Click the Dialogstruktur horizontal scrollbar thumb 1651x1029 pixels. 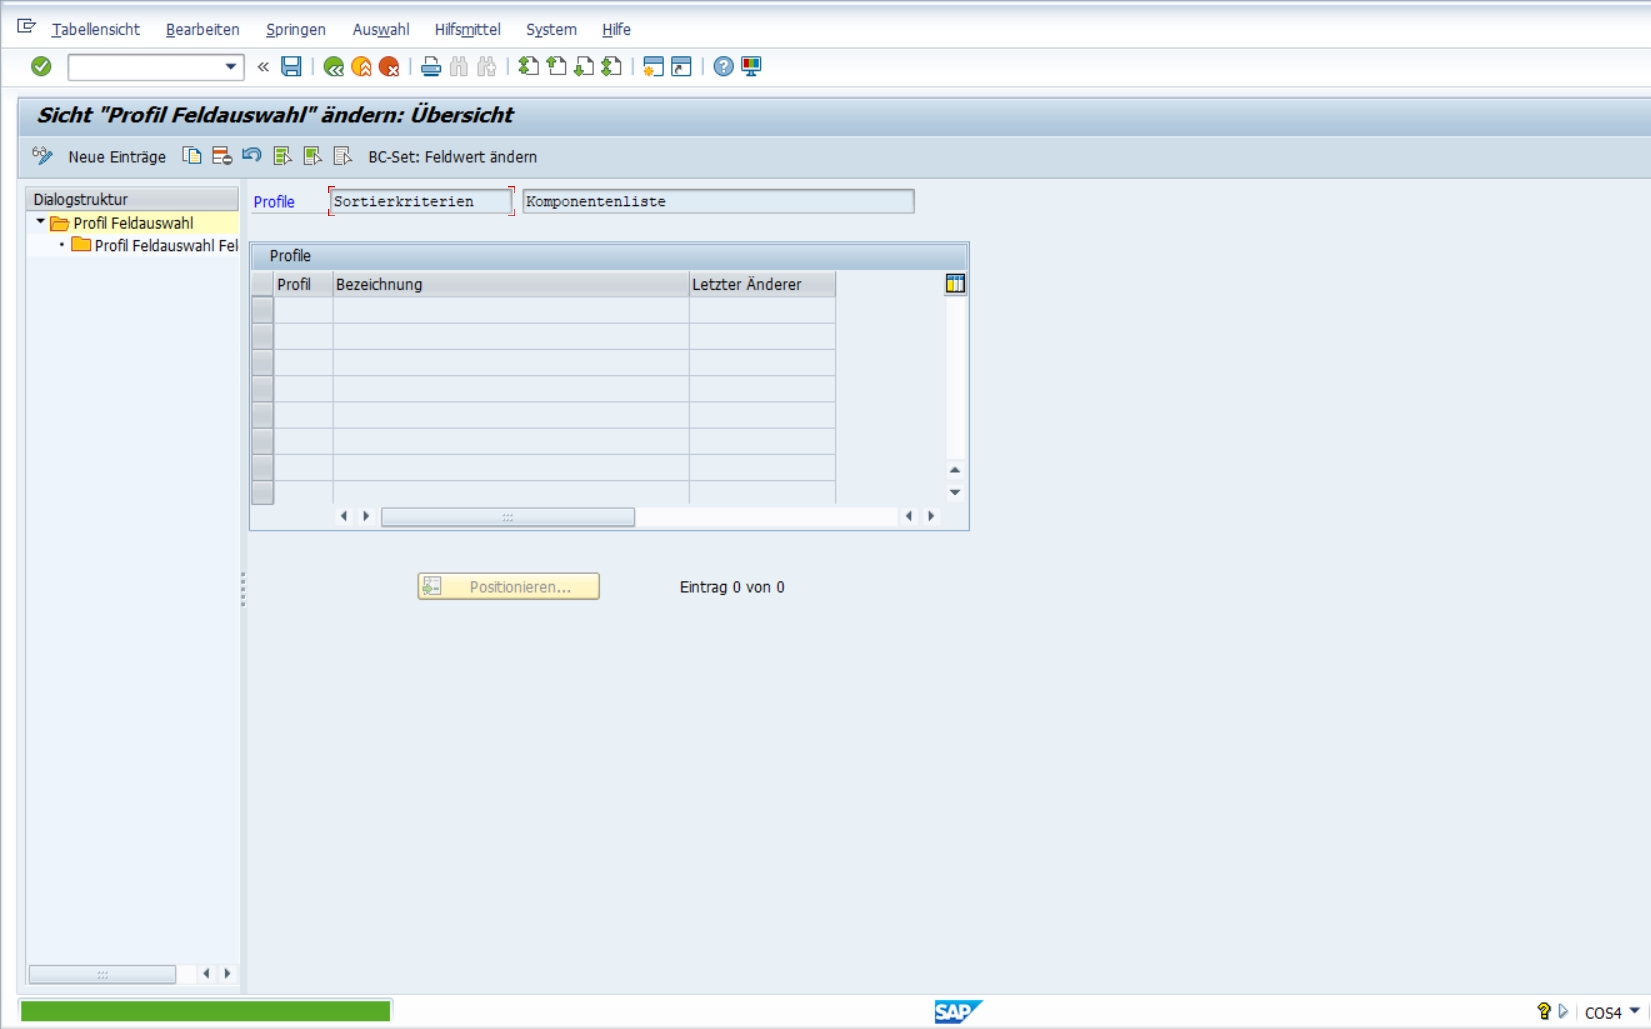pyautogui.click(x=102, y=974)
